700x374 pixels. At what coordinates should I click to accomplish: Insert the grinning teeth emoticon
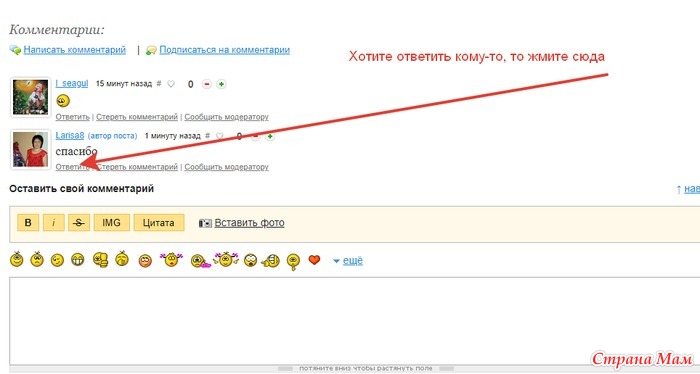pyautogui.click(x=78, y=260)
